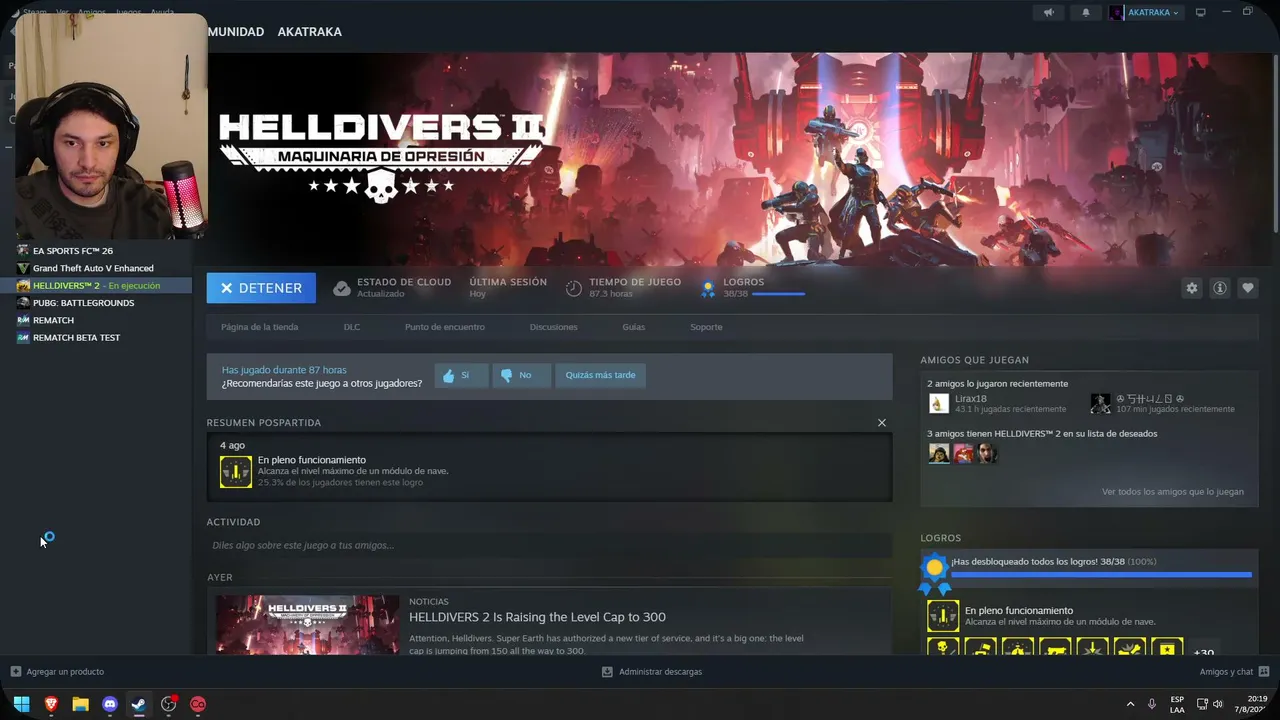The height and width of the screenshot is (720, 1280).
Task: Click 'Has jugado durante 87 horas' text
Action: click(284, 370)
